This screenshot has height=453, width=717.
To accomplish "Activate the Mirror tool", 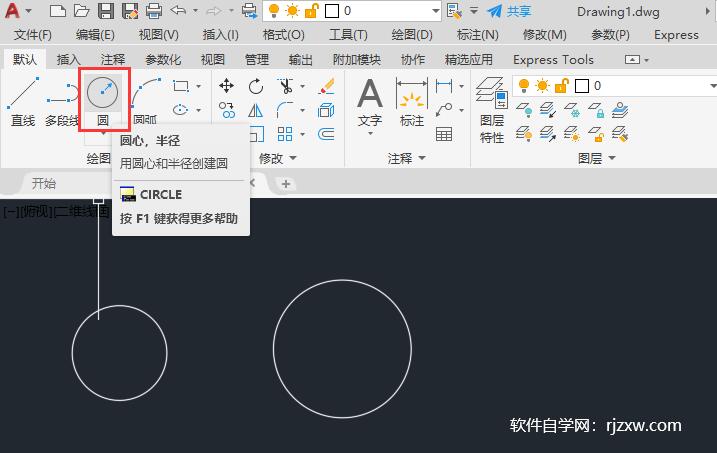I will tap(256, 110).
